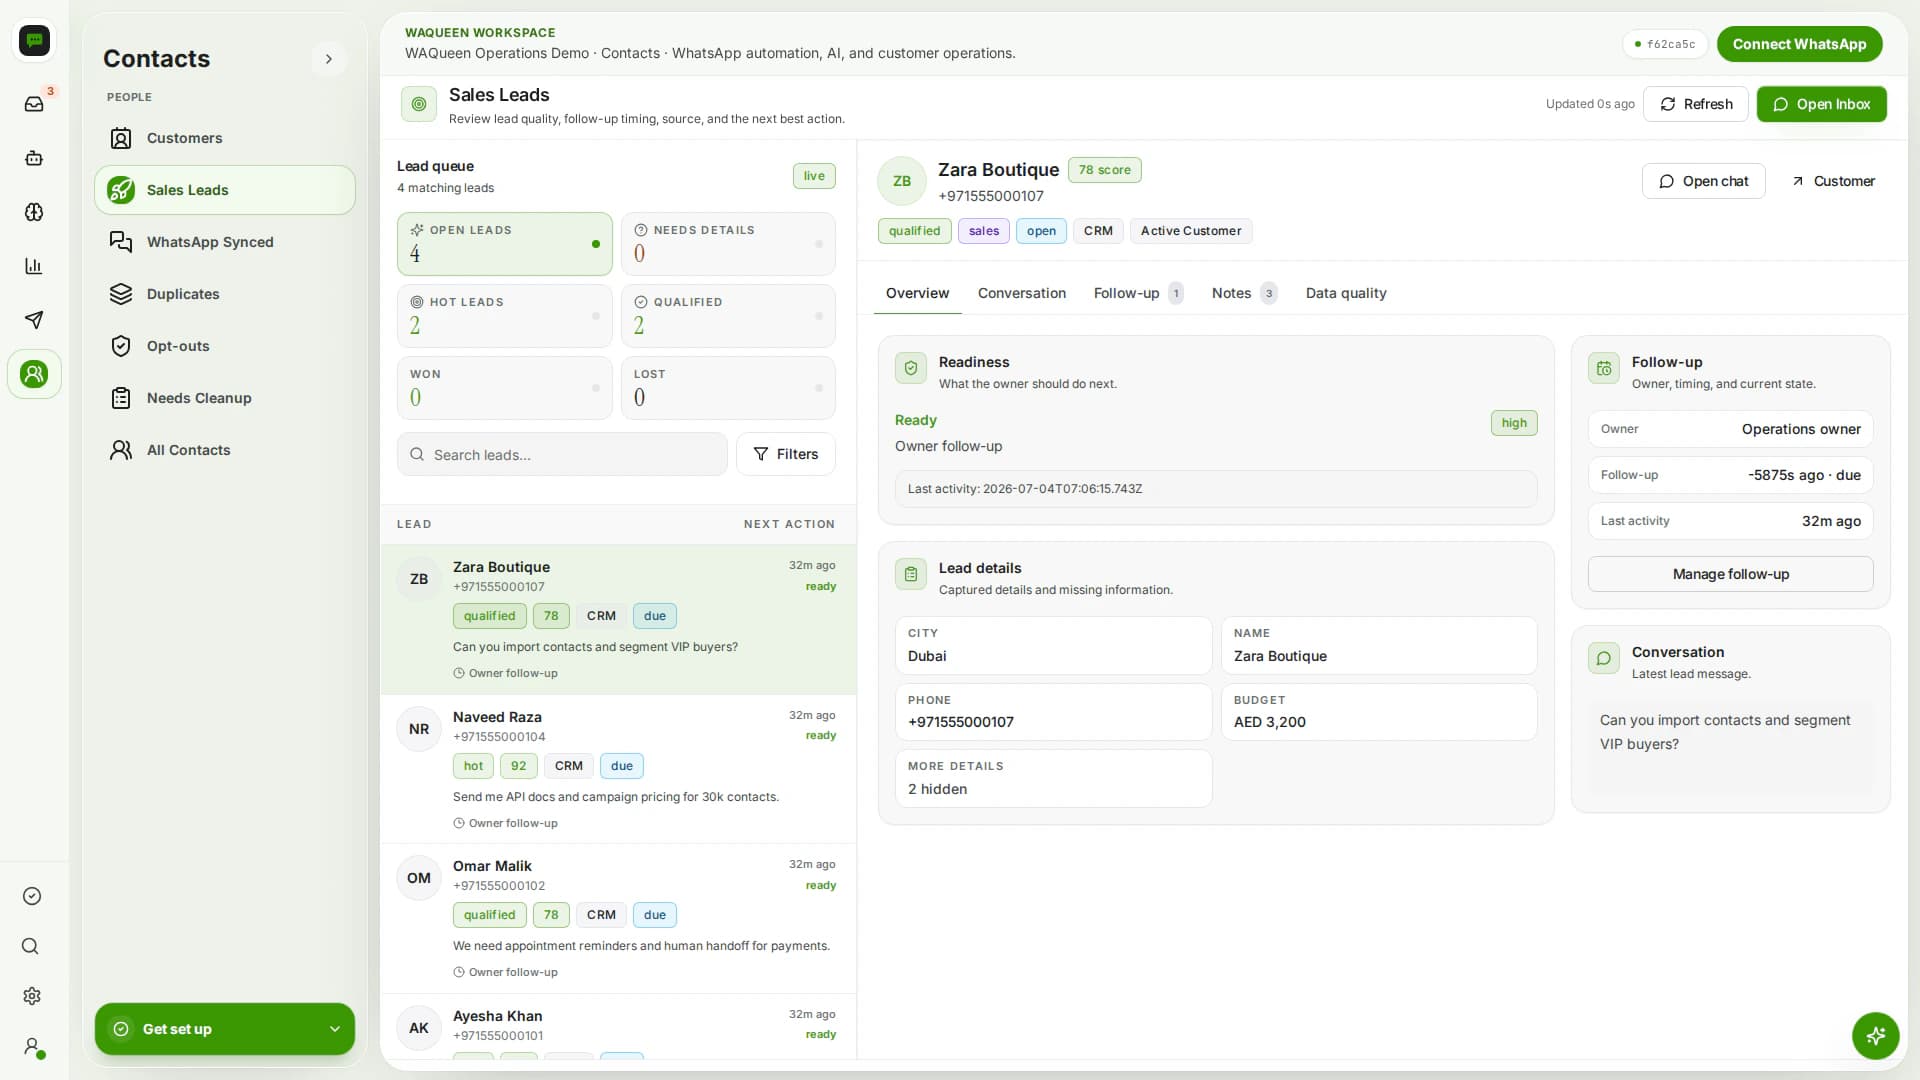The height and width of the screenshot is (1080, 1920).
Task: Click the Opt-outs shield icon
Action: (121, 346)
